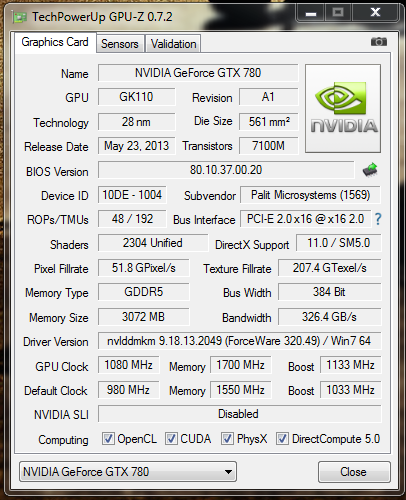Screen dimensions: 406x500
Task: Click the Device ID field 10DE - 1004
Action: click(x=132, y=195)
